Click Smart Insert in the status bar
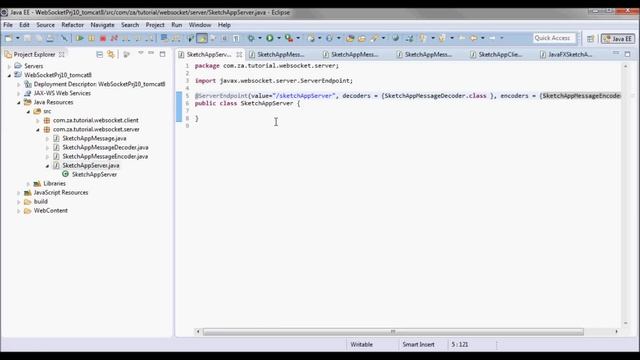Viewport: 640px width, 360px height. point(418,344)
